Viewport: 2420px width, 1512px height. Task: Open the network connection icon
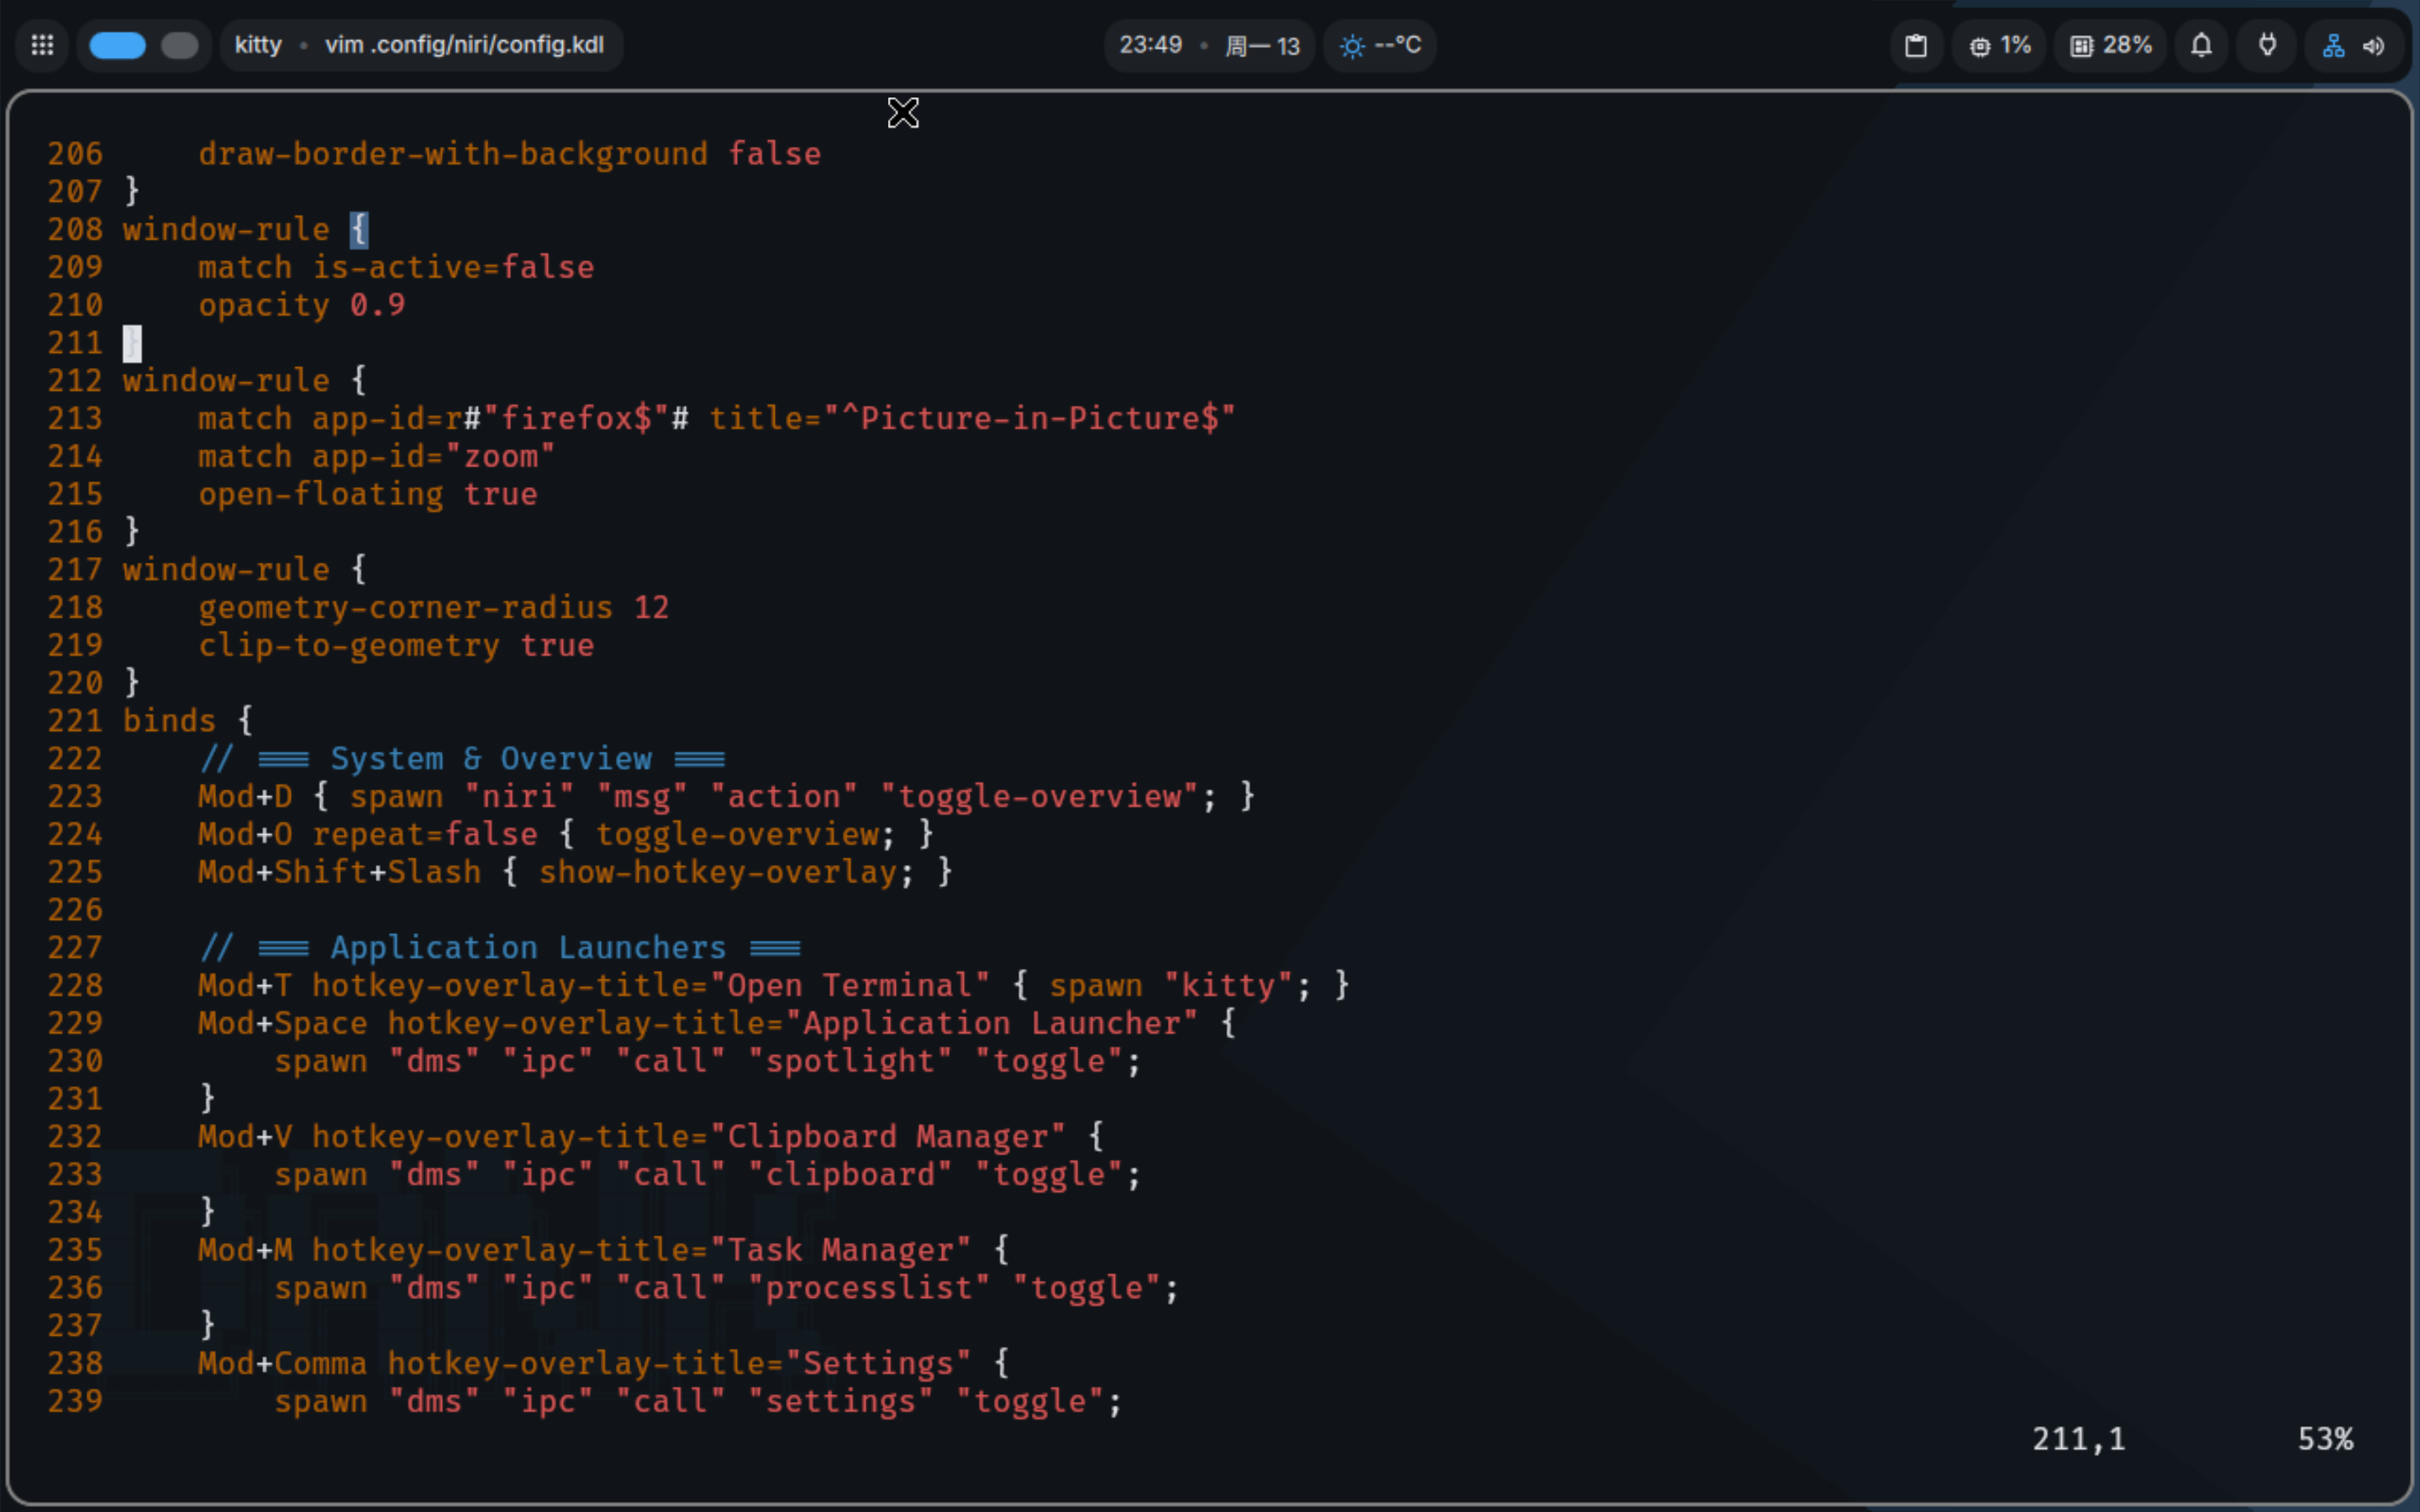[x=2333, y=46]
